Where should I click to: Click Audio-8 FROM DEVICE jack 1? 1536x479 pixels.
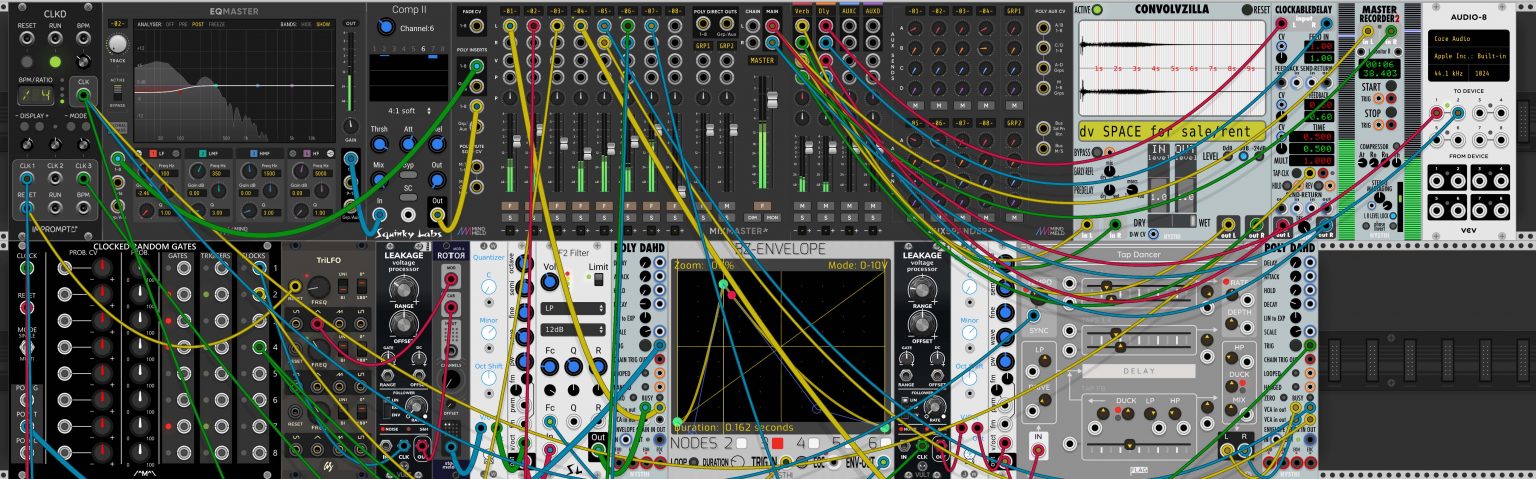[1437, 180]
